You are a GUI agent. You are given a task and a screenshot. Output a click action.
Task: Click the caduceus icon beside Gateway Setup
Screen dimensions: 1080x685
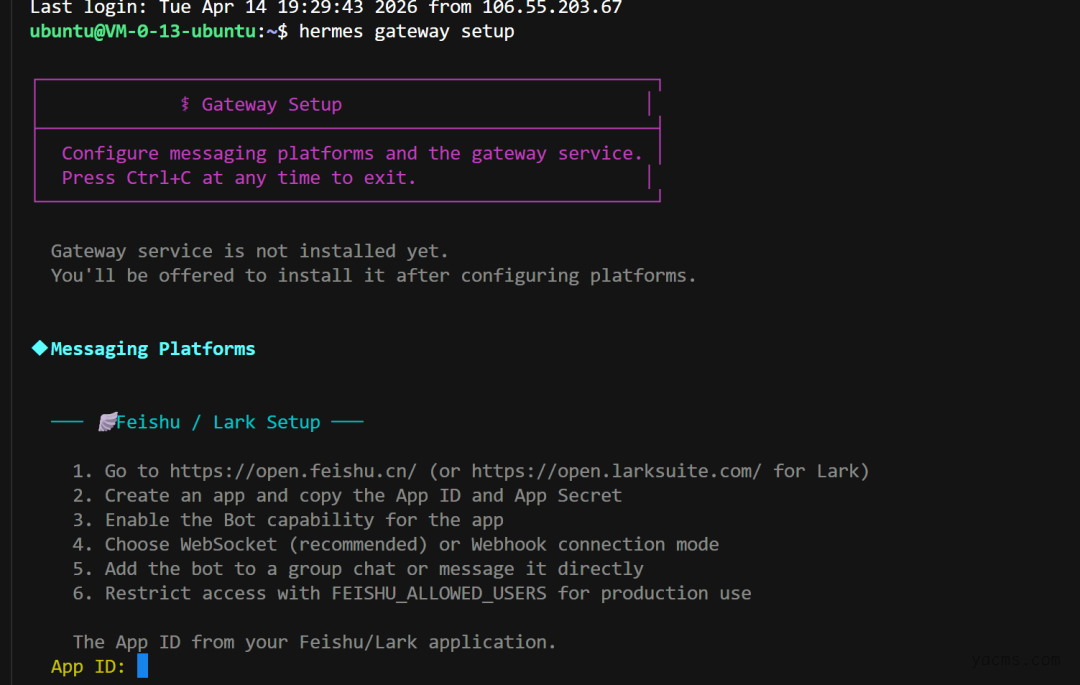[185, 105]
